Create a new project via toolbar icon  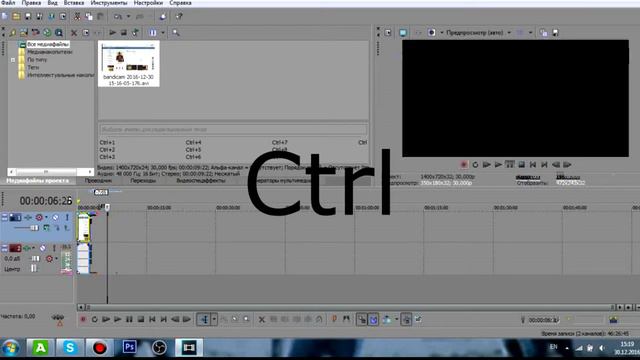point(5,16)
